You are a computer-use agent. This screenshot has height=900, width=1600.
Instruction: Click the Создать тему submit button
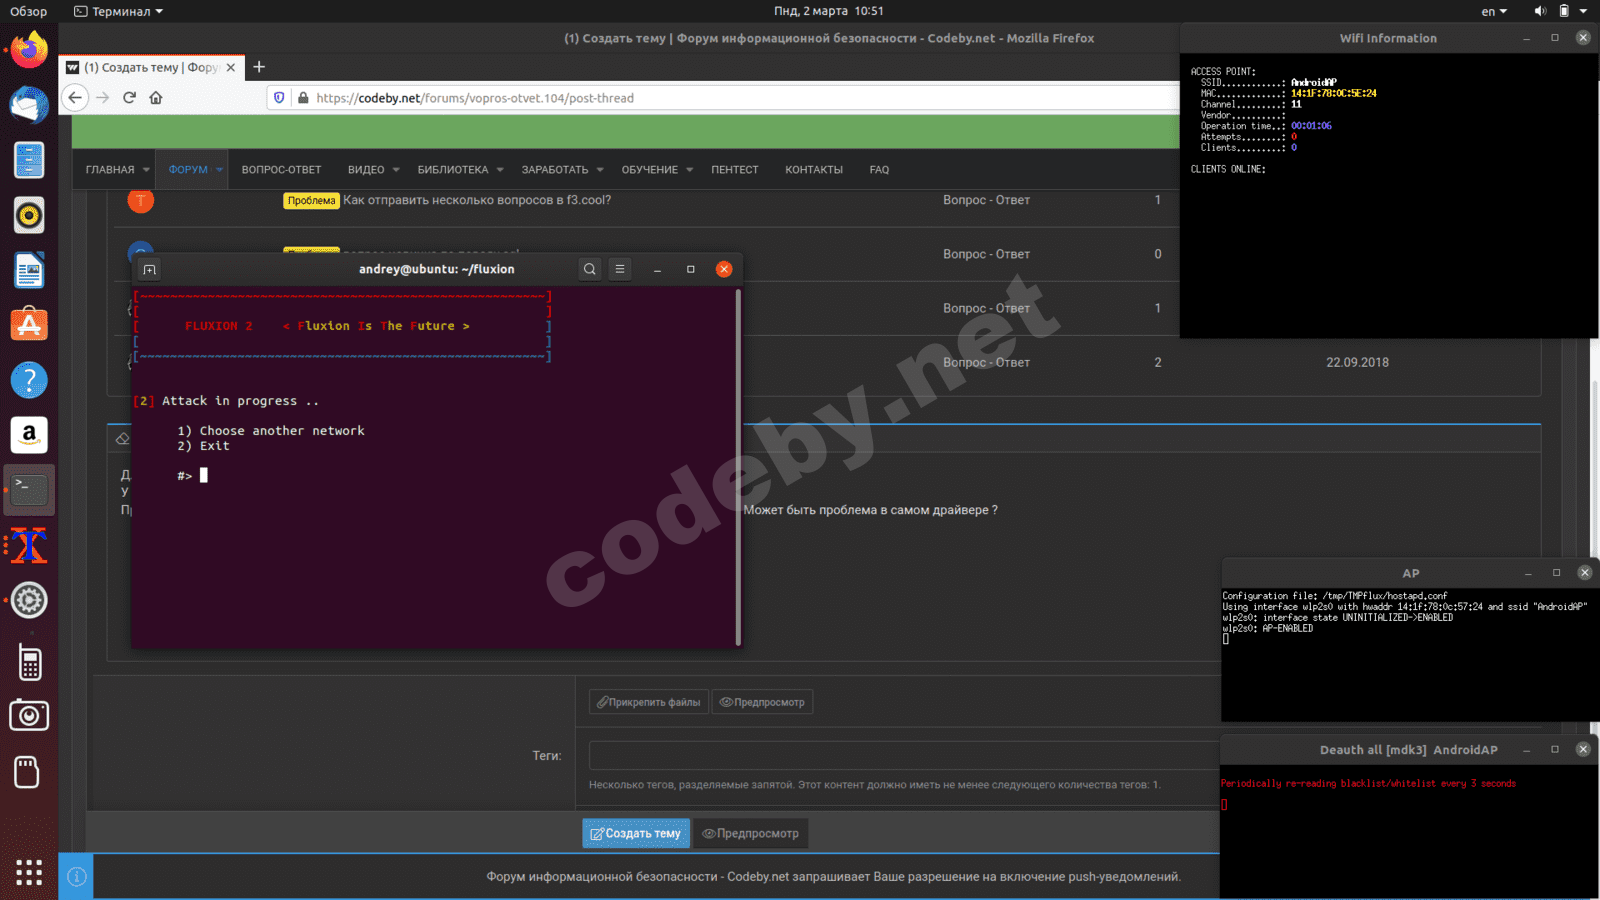click(636, 833)
